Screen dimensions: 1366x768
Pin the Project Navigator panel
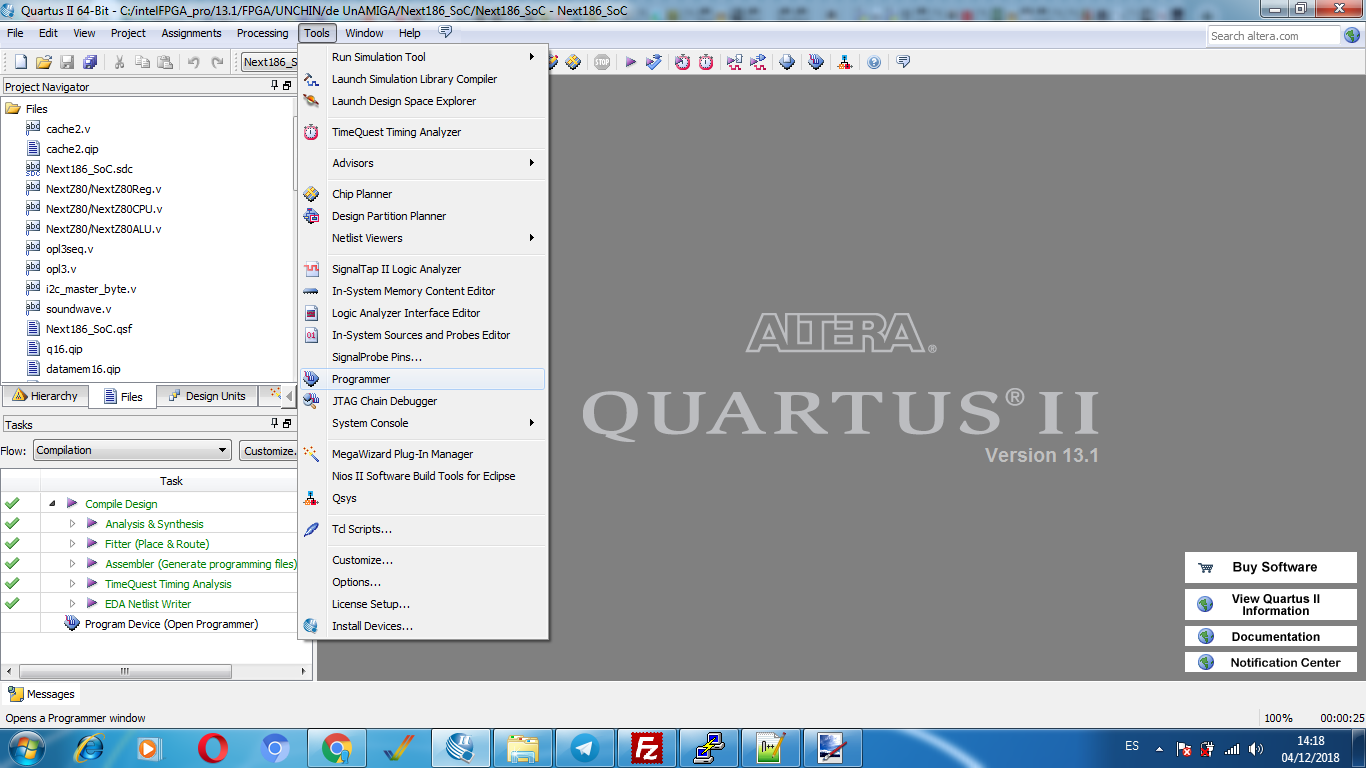275,86
